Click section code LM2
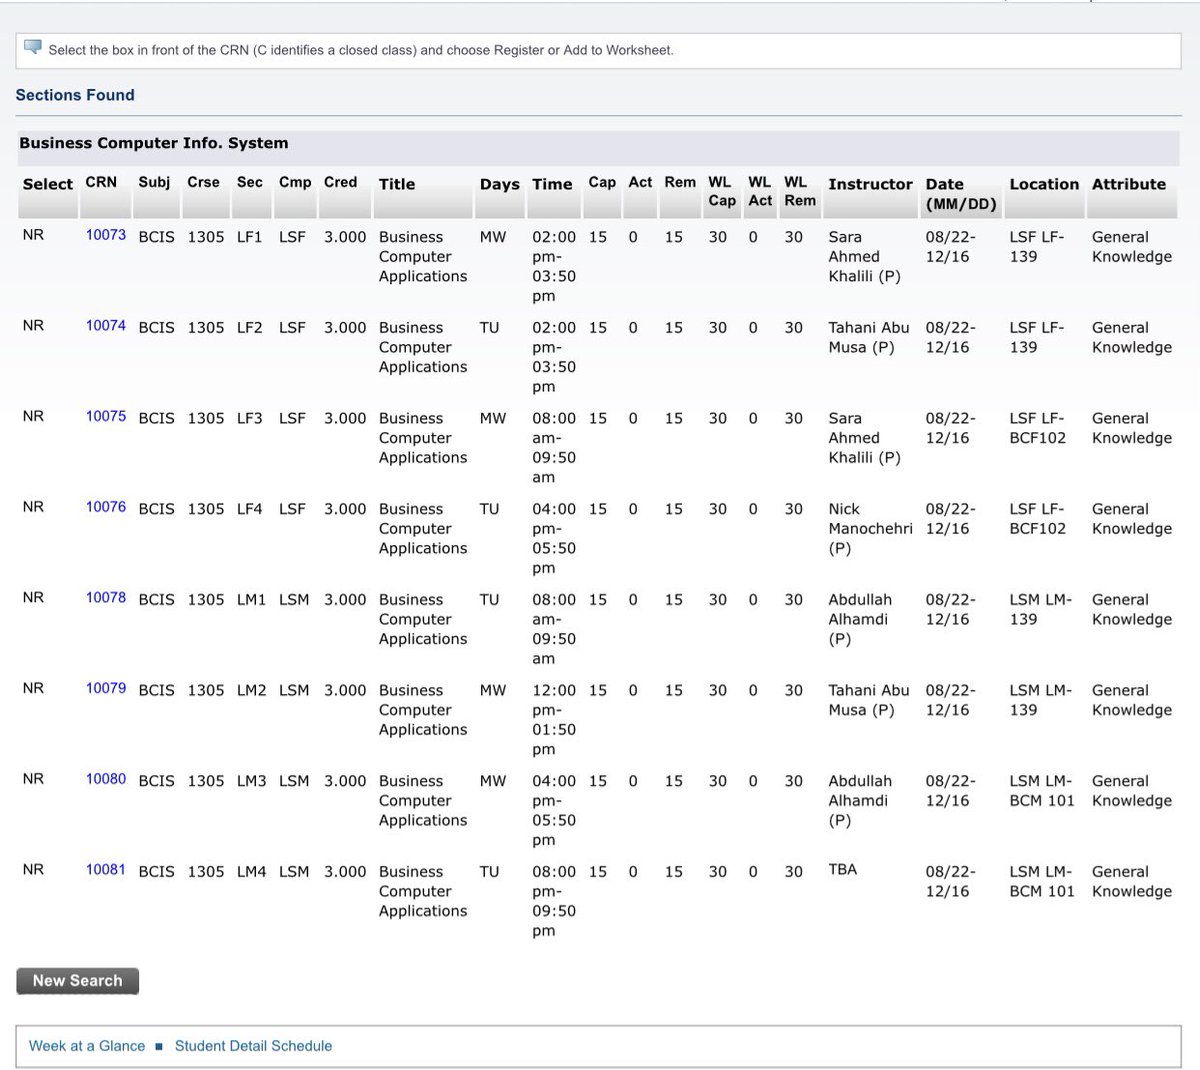Screen dimensions: 1200x1070 tap(252, 690)
